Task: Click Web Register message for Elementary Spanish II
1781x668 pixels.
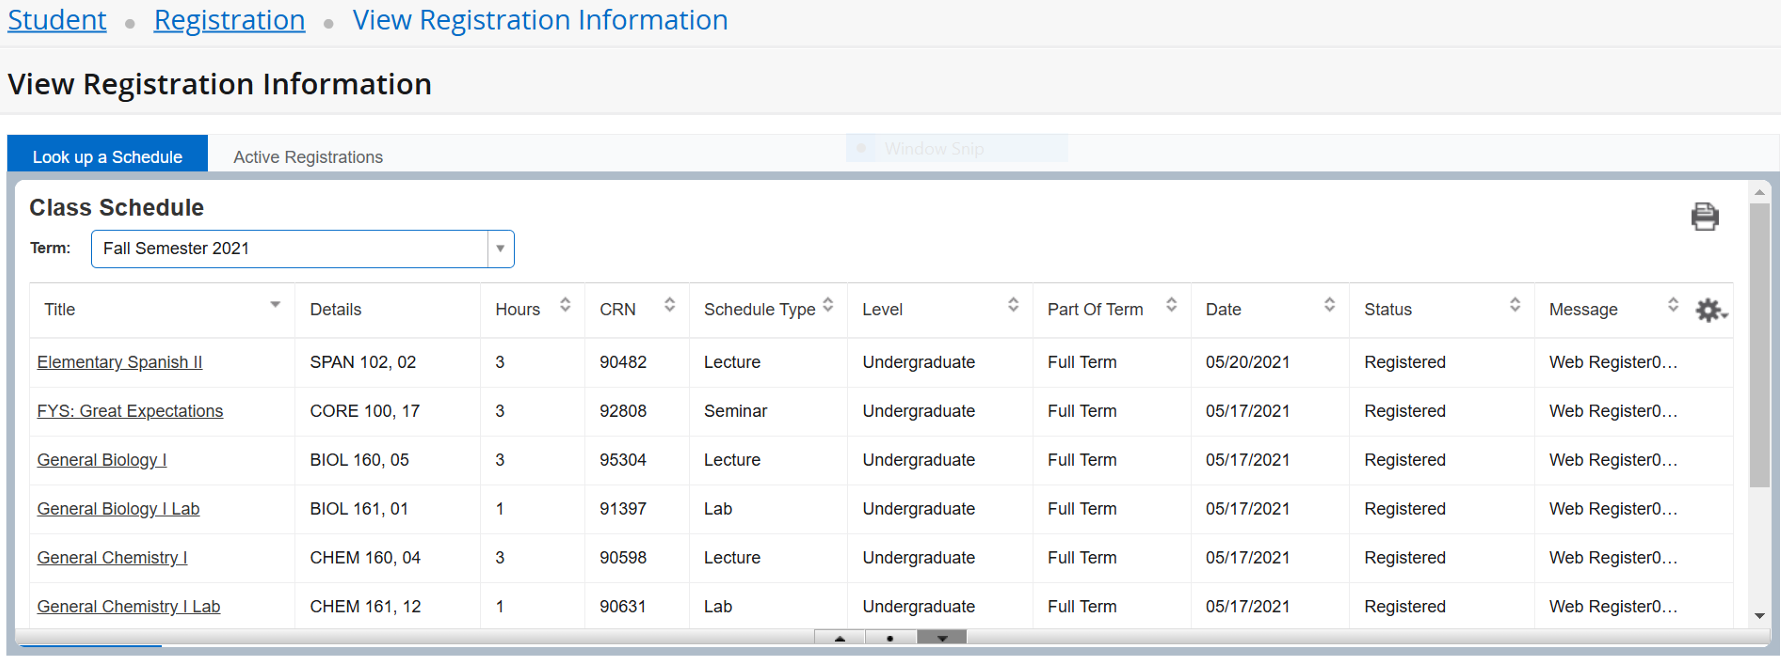Action: click(1613, 362)
